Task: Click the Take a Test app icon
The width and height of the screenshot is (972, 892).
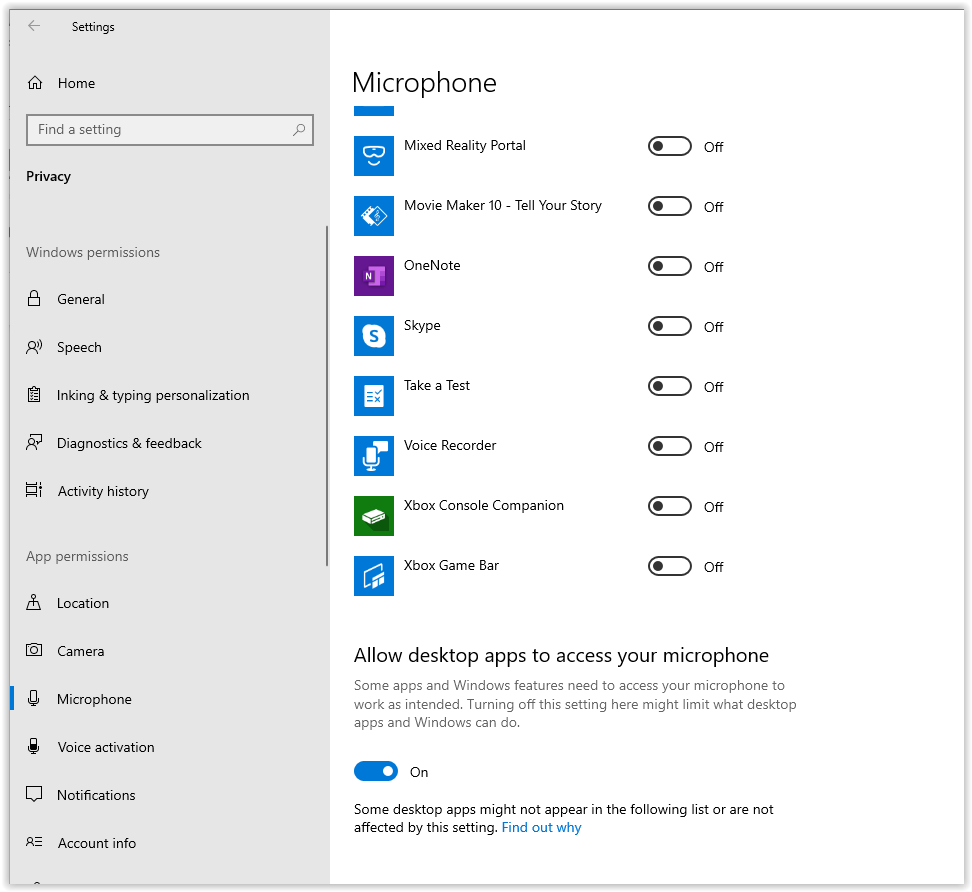Action: [374, 396]
